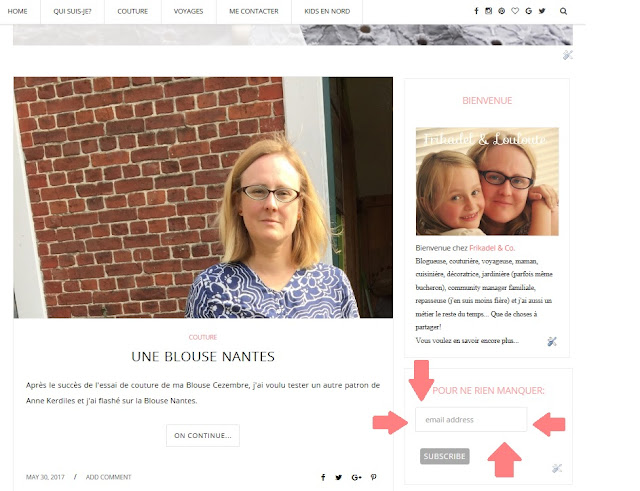
Task: Click the Subscribe button
Action: (x=444, y=456)
